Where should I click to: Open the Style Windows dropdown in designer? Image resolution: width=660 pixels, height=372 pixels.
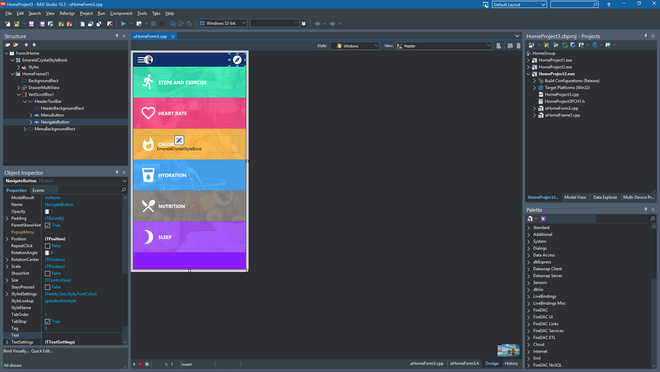(354, 45)
